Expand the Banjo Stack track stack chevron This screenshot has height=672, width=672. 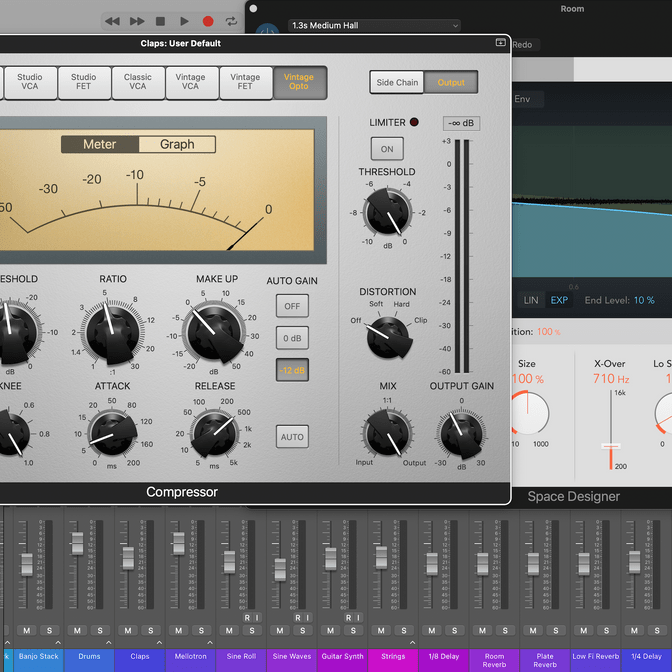58,642
